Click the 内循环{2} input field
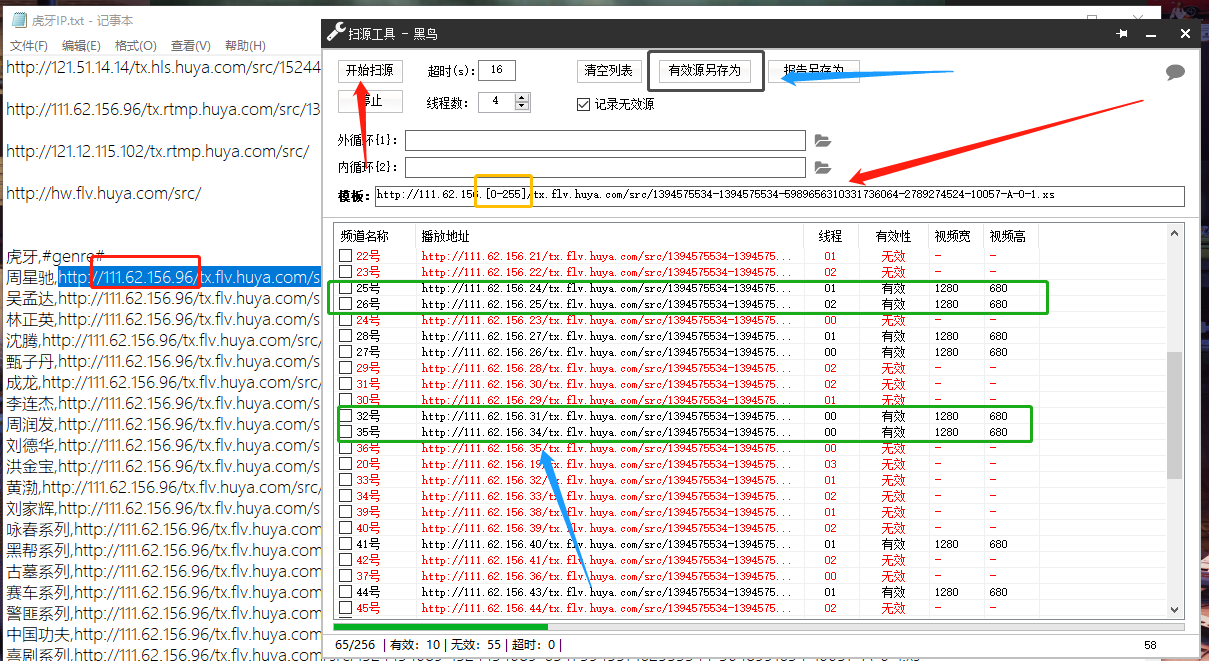This screenshot has width=1209, height=661. click(x=605, y=167)
